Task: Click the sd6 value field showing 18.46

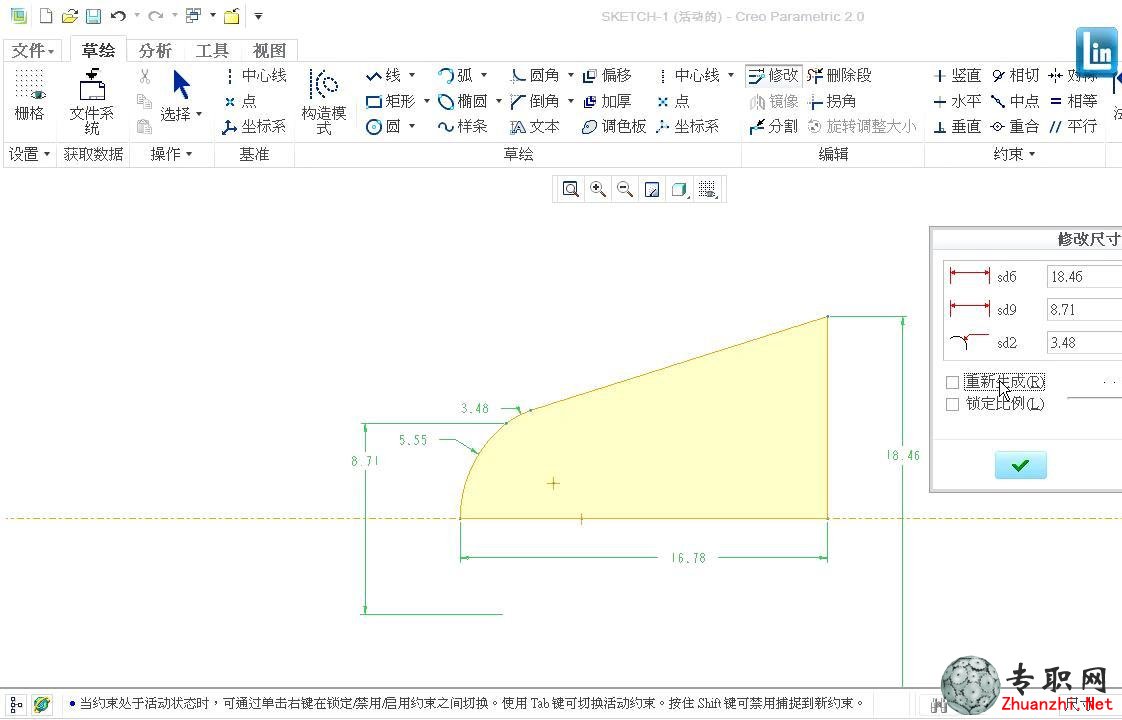Action: pyautogui.click(x=1084, y=277)
